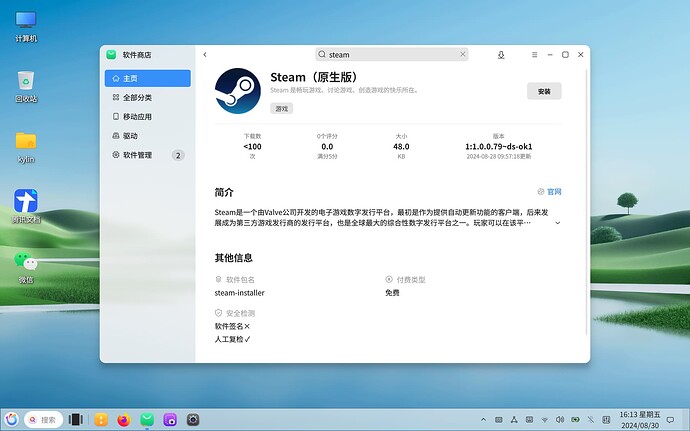690x431 pixels.
Task: Open the kylin folder on desktop
Action: pyautogui.click(x=26, y=147)
